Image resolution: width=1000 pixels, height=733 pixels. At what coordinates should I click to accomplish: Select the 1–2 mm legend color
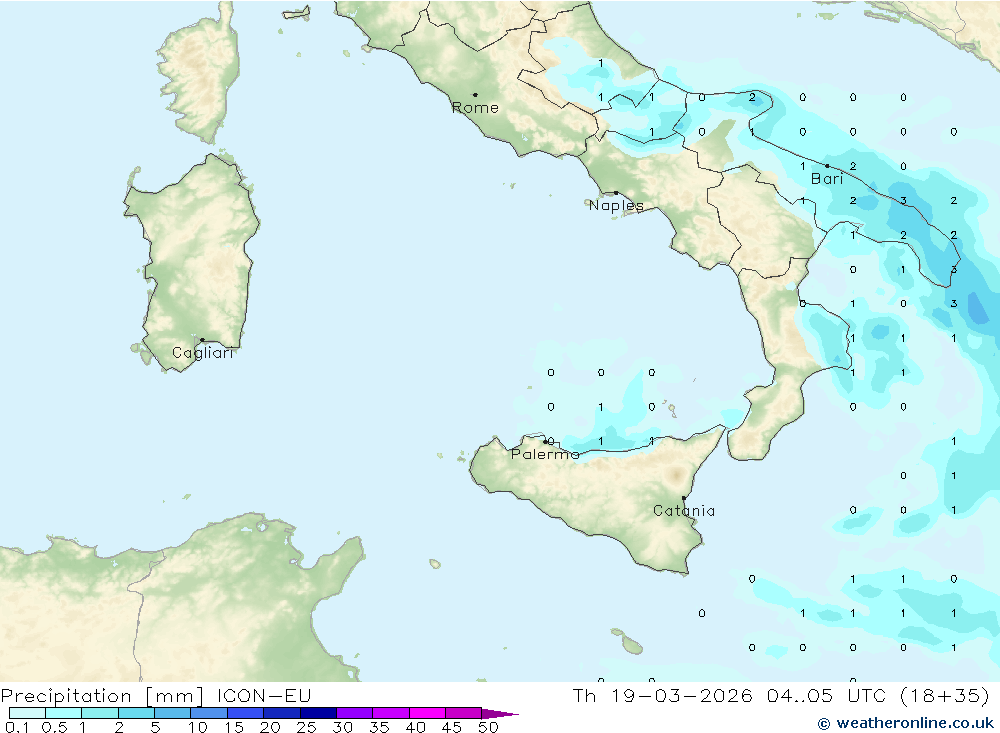[x=100, y=713]
